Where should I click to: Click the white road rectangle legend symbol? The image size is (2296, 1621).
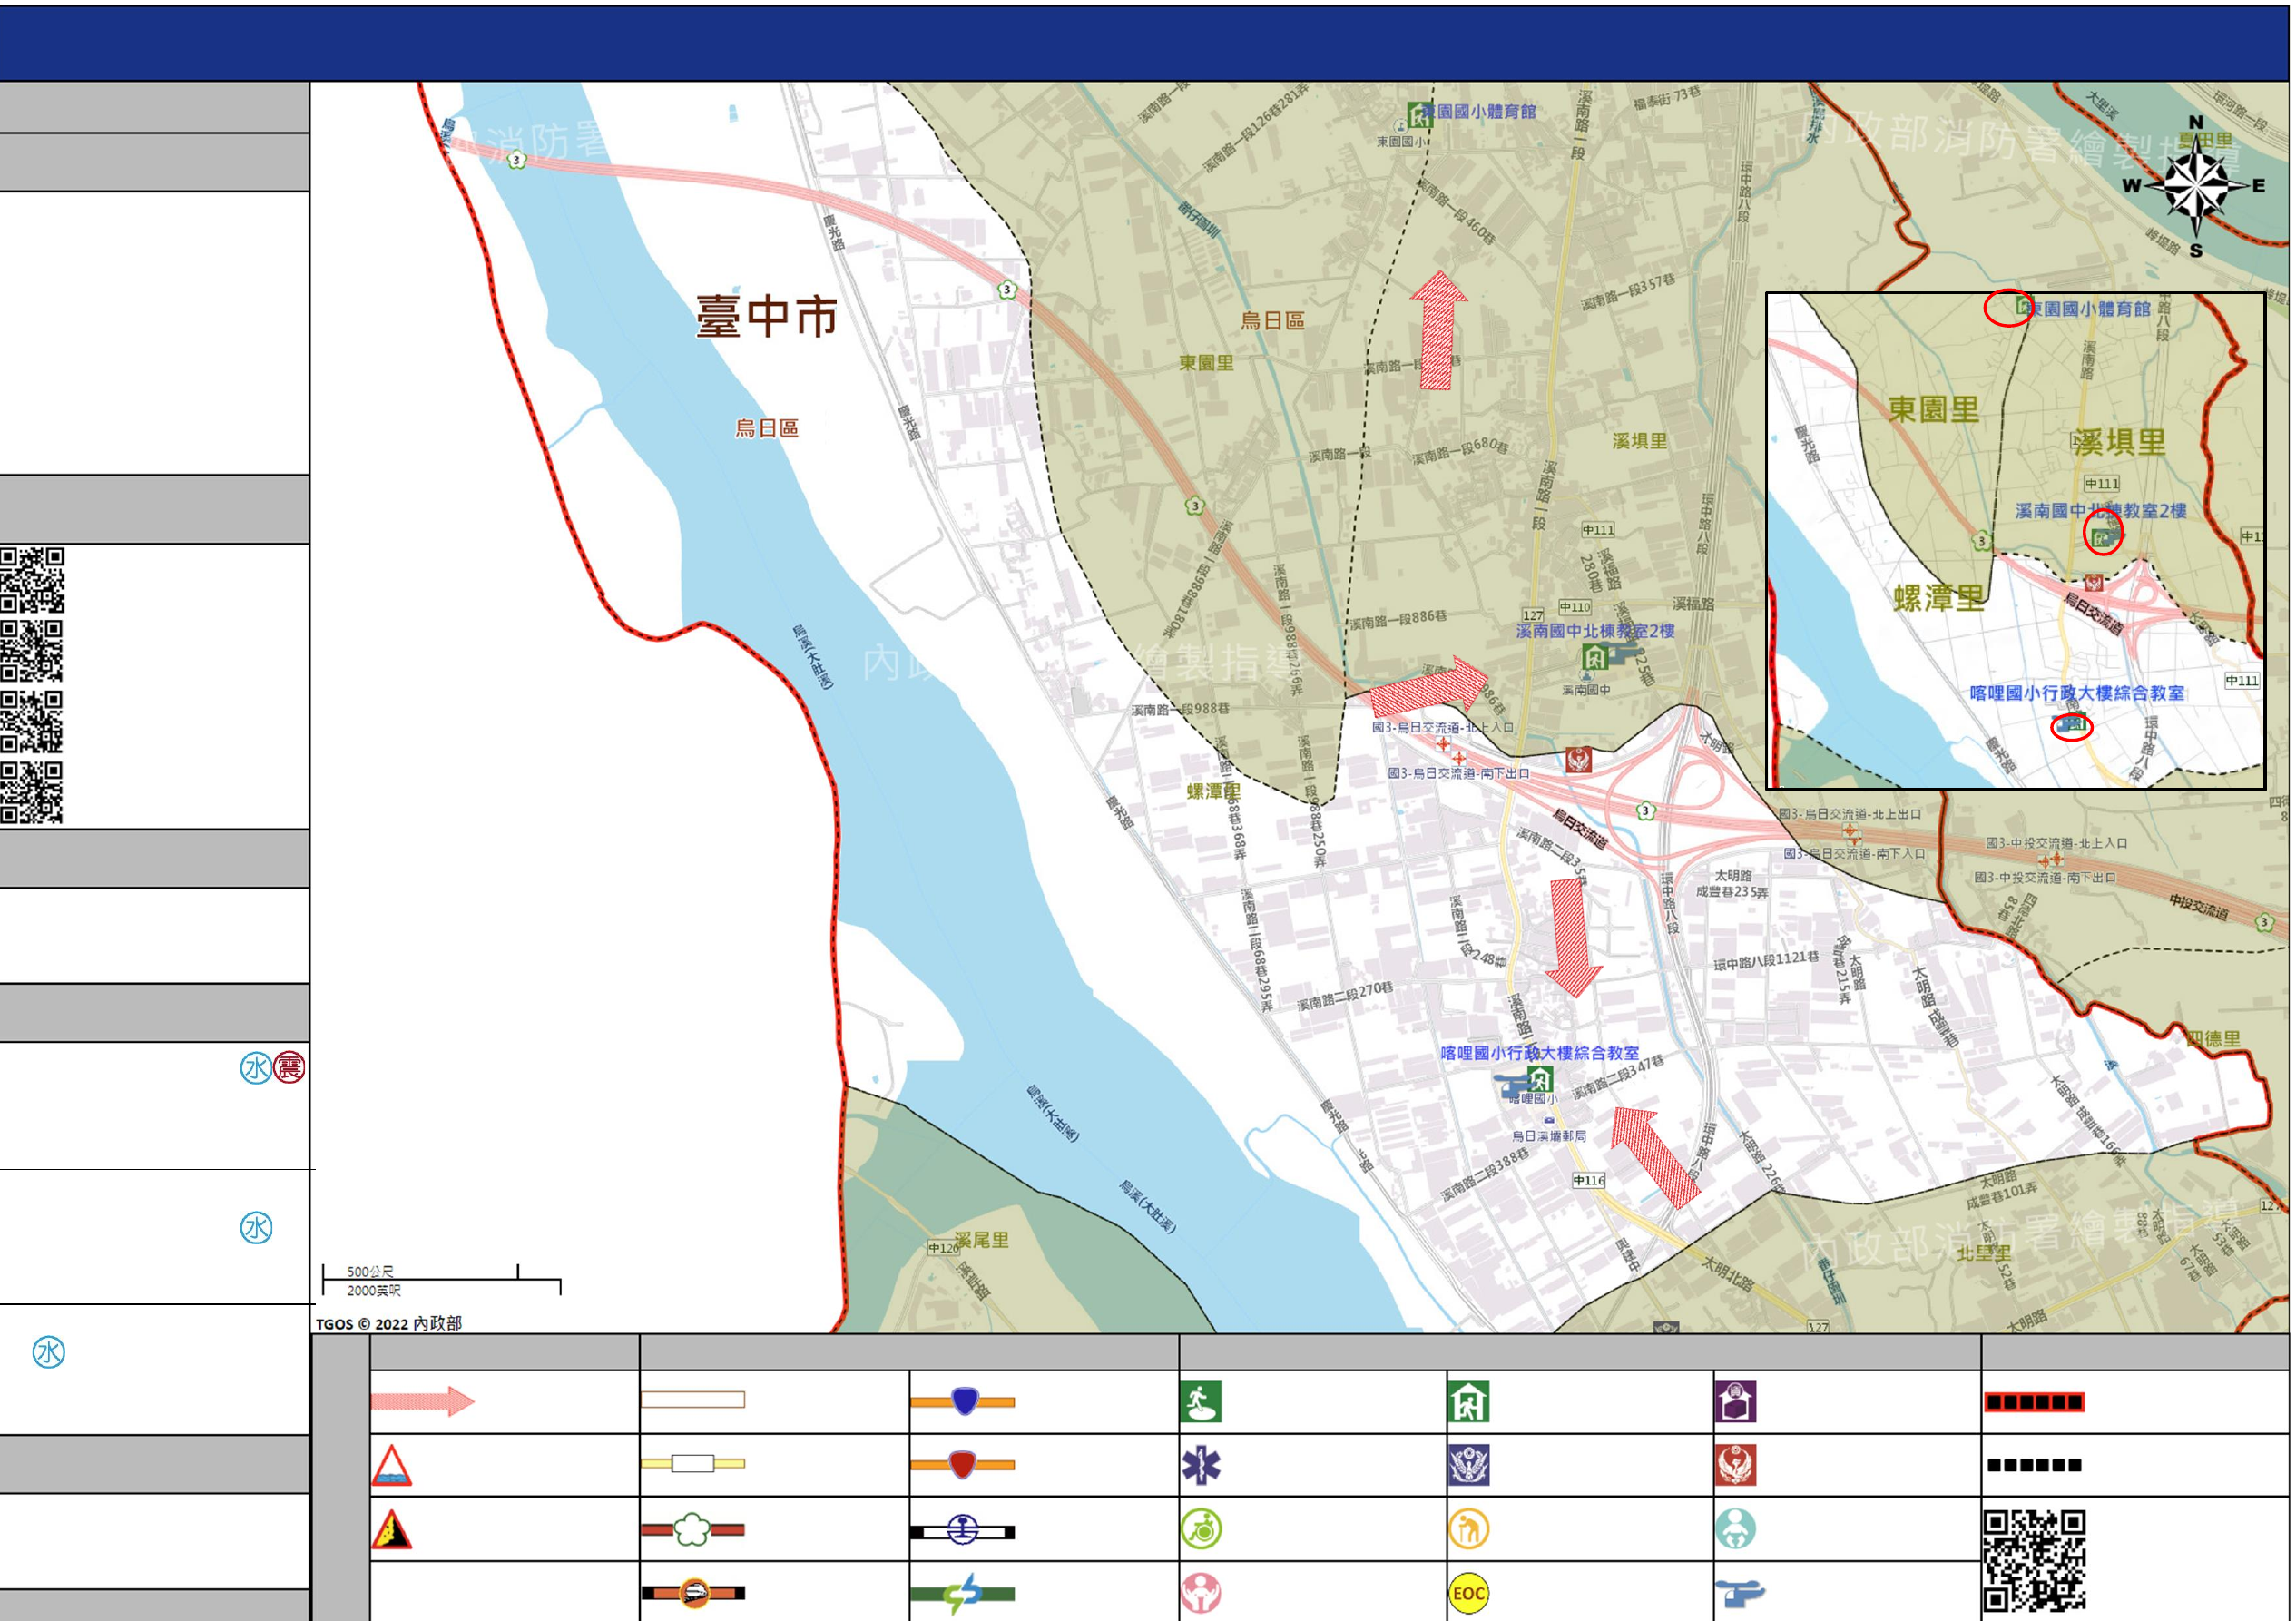692,1400
